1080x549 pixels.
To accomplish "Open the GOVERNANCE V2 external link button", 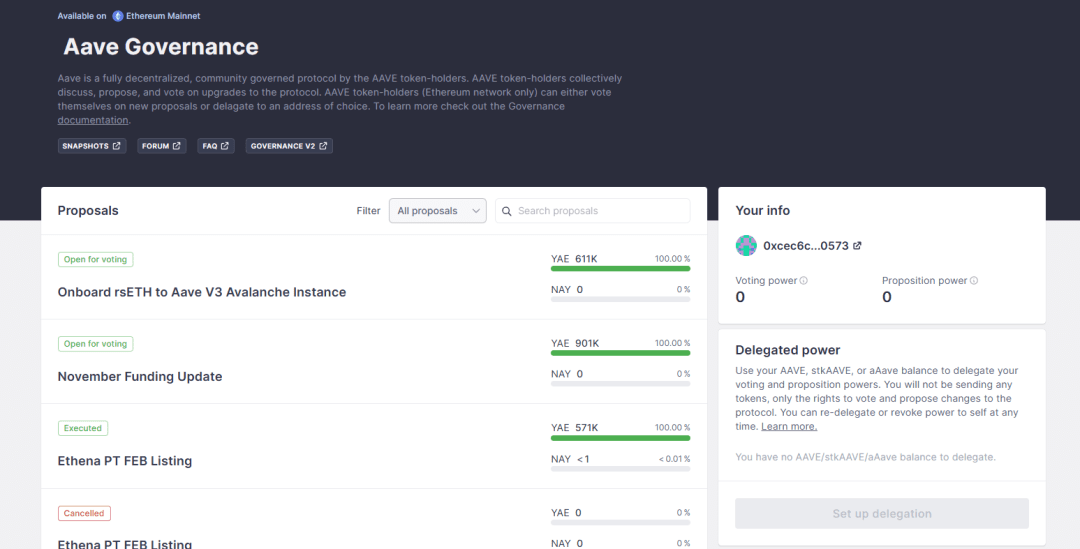I will coord(289,146).
